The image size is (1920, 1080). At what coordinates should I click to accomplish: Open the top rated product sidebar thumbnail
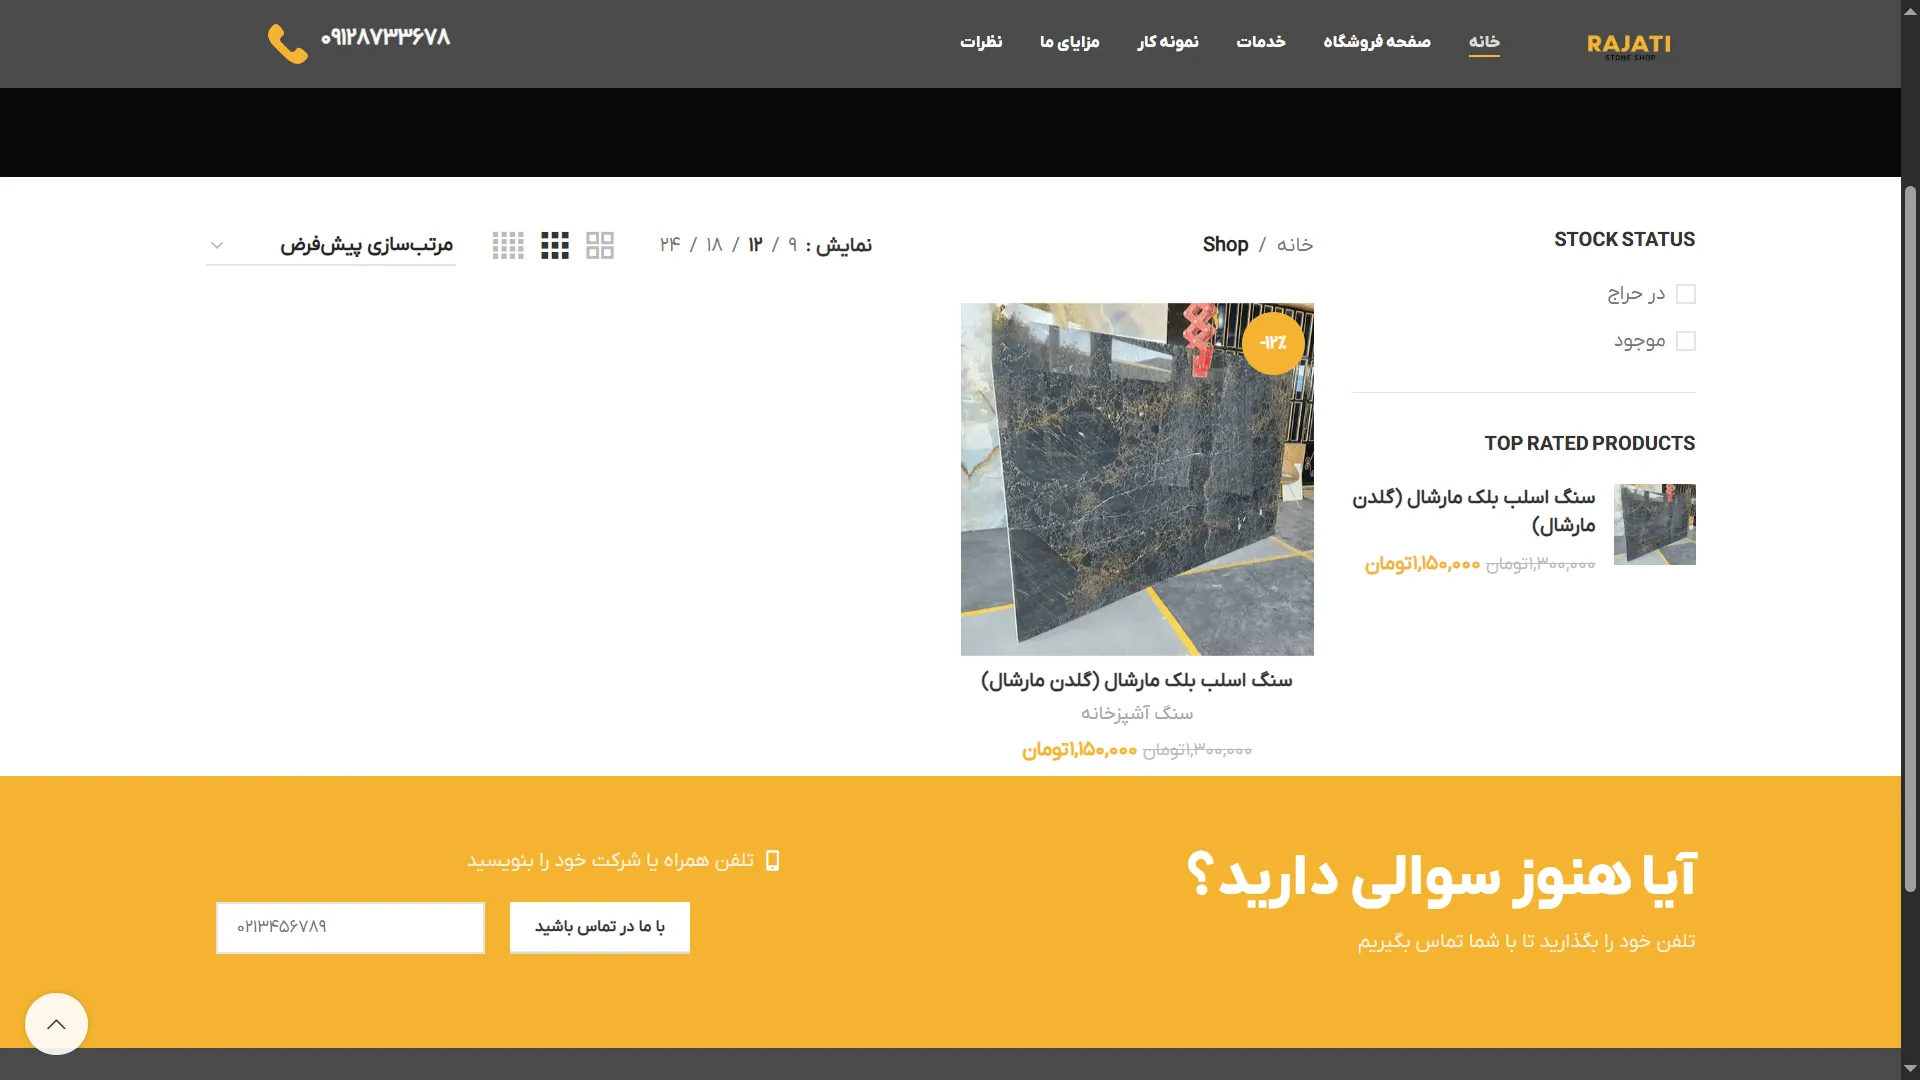1655,525
